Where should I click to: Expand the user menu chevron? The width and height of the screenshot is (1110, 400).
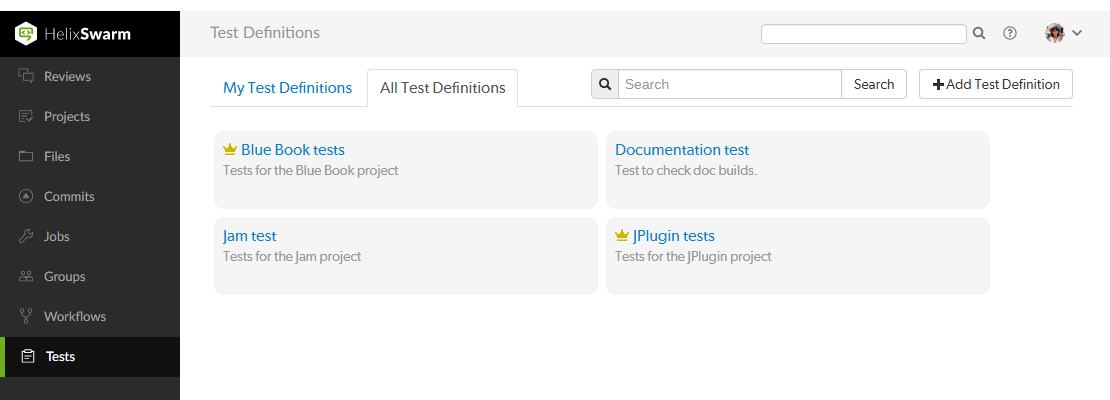[x=1077, y=33]
